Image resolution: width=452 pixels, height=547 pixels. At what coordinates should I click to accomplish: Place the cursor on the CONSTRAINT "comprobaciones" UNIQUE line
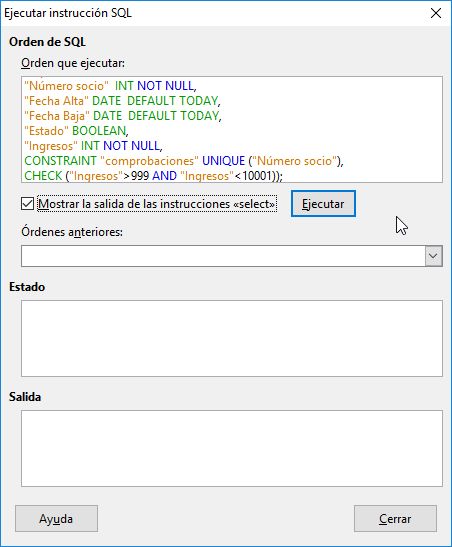[184, 161]
